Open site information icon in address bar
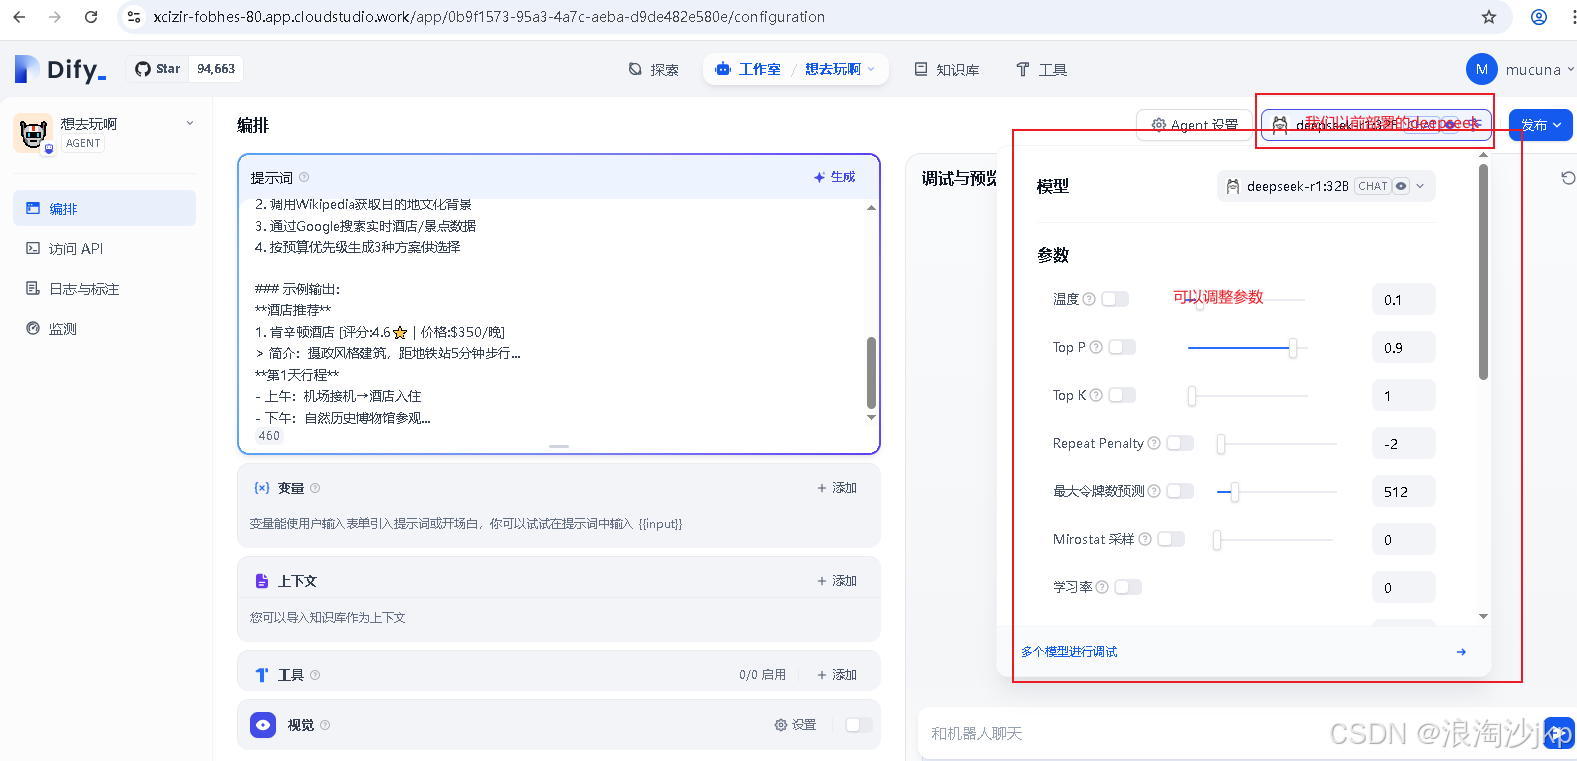Viewport: 1577px width, 761px height. tap(134, 17)
